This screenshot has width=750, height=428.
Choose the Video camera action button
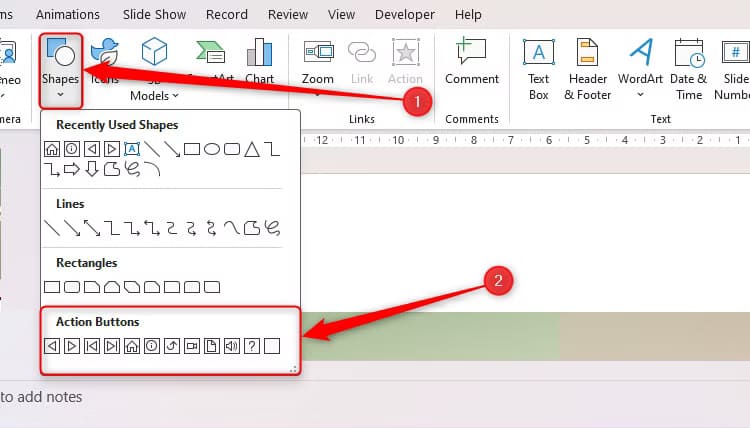click(x=192, y=346)
